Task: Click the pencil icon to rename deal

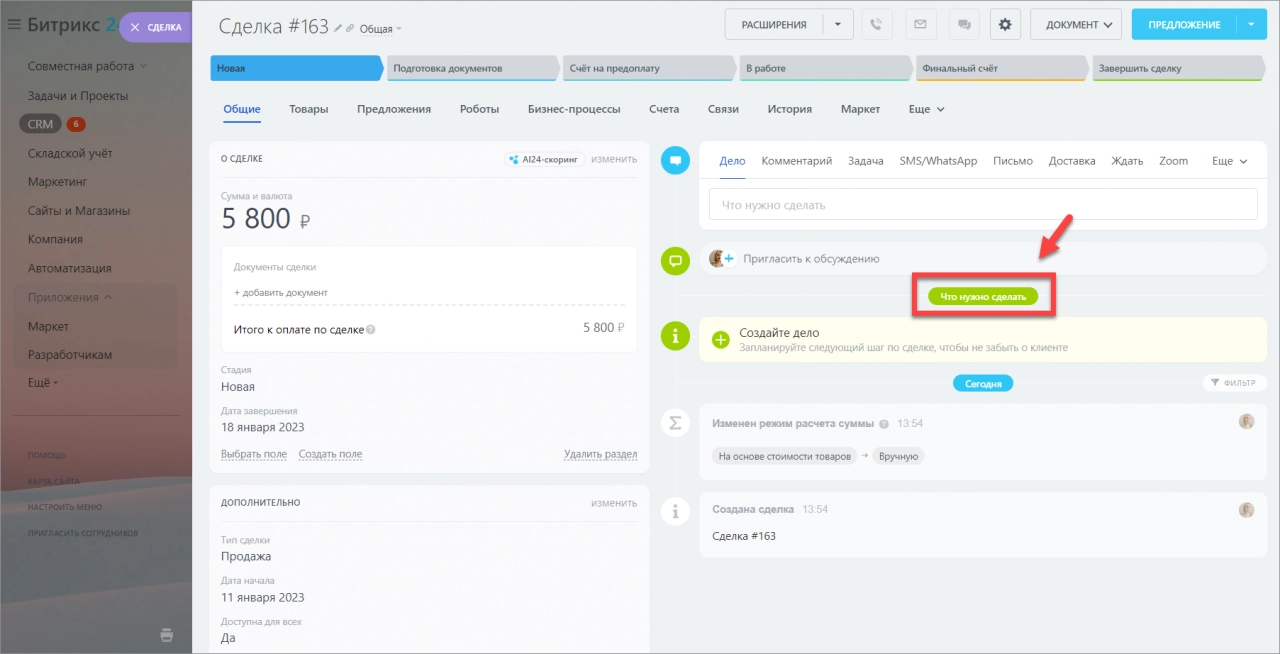Action: (339, 28)
